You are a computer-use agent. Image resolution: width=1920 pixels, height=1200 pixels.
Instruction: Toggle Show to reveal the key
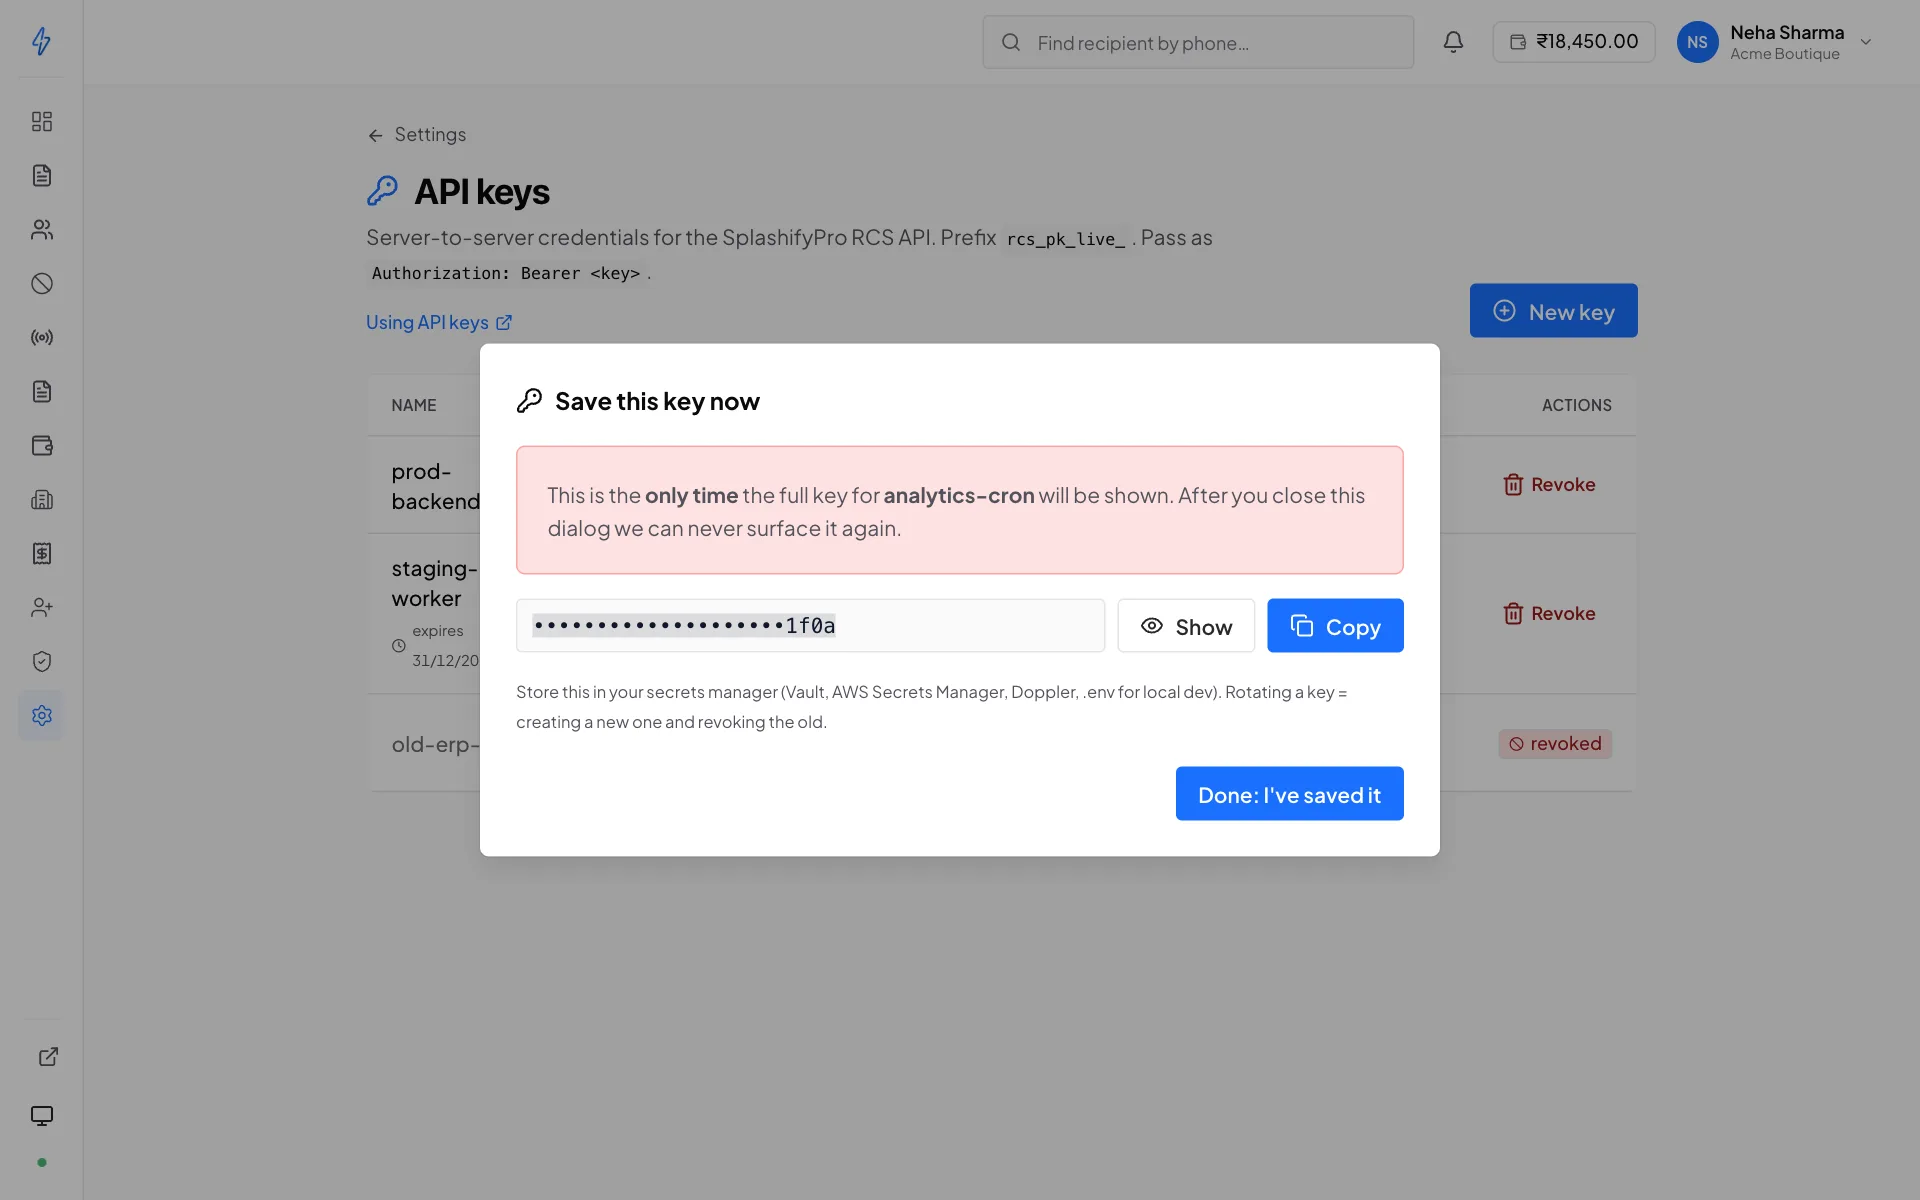point(1186,626)
